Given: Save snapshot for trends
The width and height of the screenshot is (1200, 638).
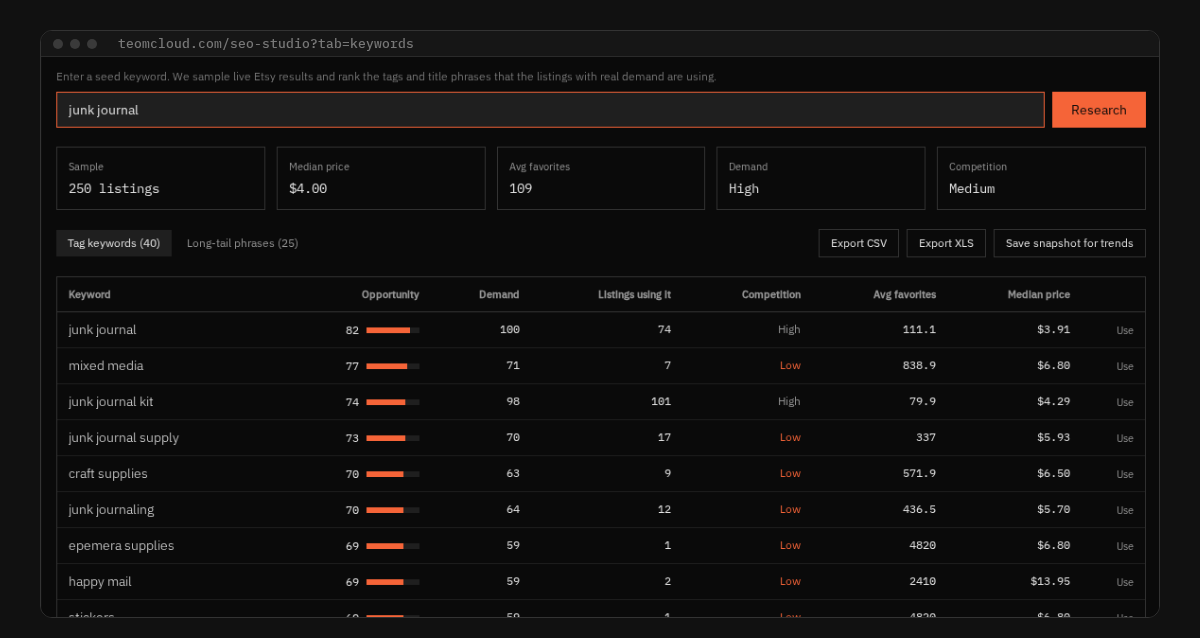Looking at the screenshot, I should (x=1070, y=243).
